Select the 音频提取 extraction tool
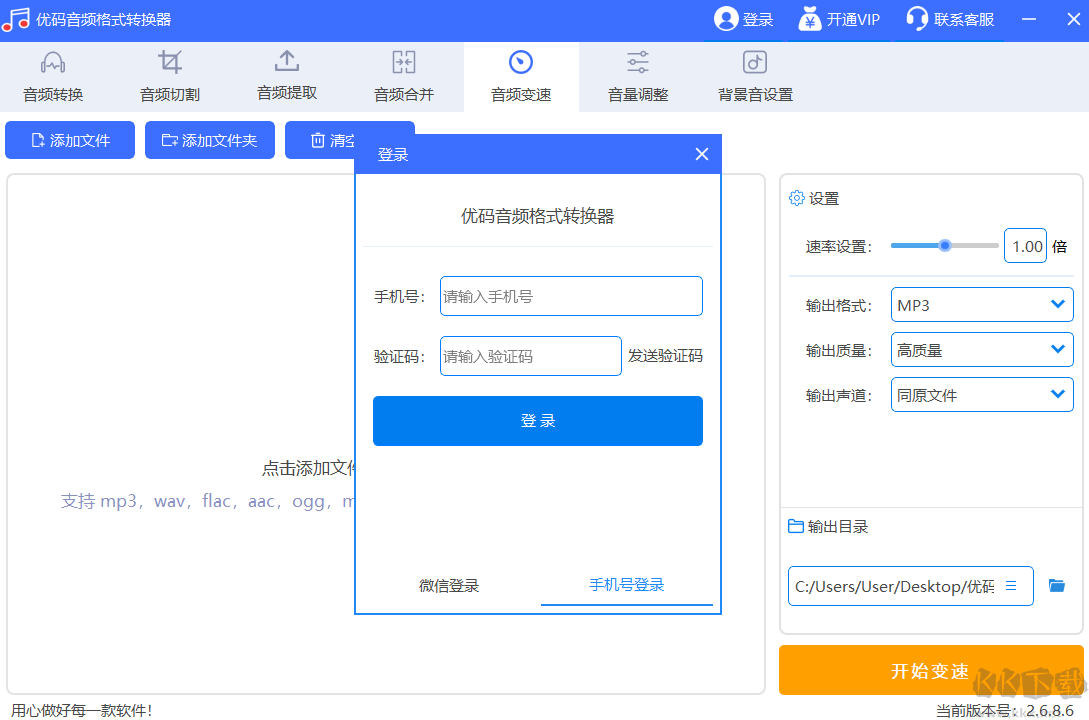Screen dimensions: 1089x720 [x=285, y=77]
